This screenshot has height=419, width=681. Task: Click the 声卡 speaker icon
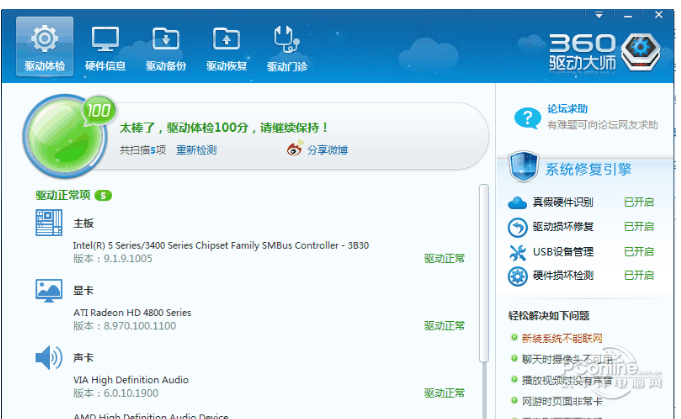click(x=49, y=357)
